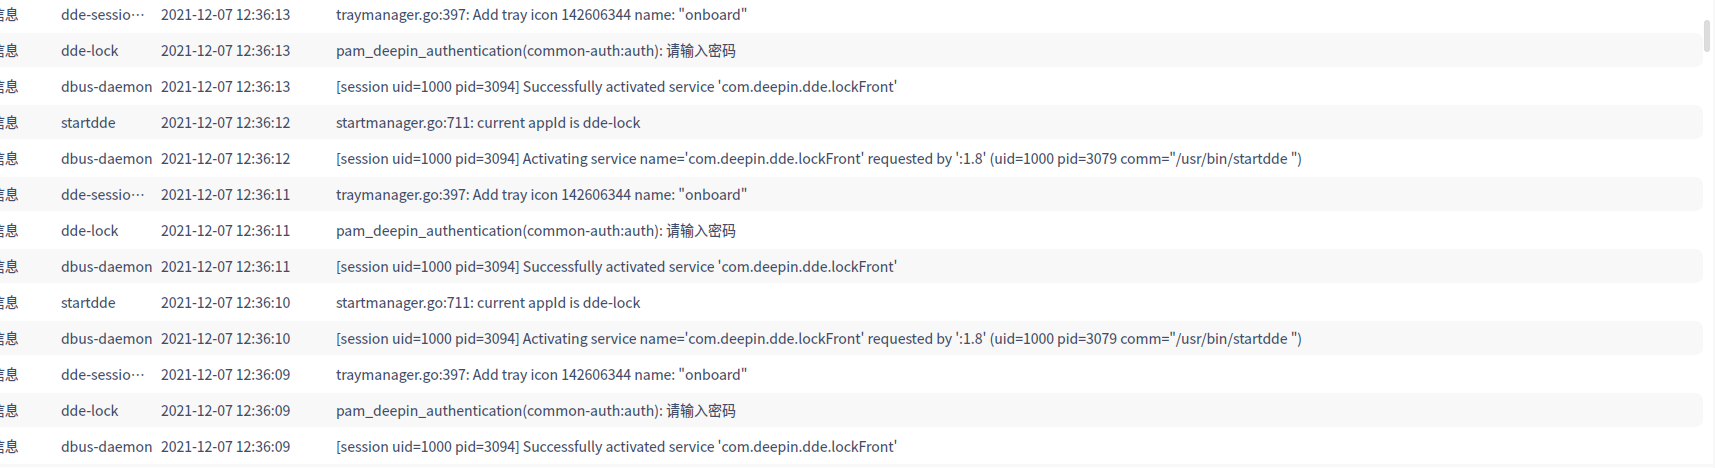Viewport: 1715px width, 468px height.
Task: Click the truncated 'dde-sessio…' source cell at 12:36:09
Action: tap(102, 375)
